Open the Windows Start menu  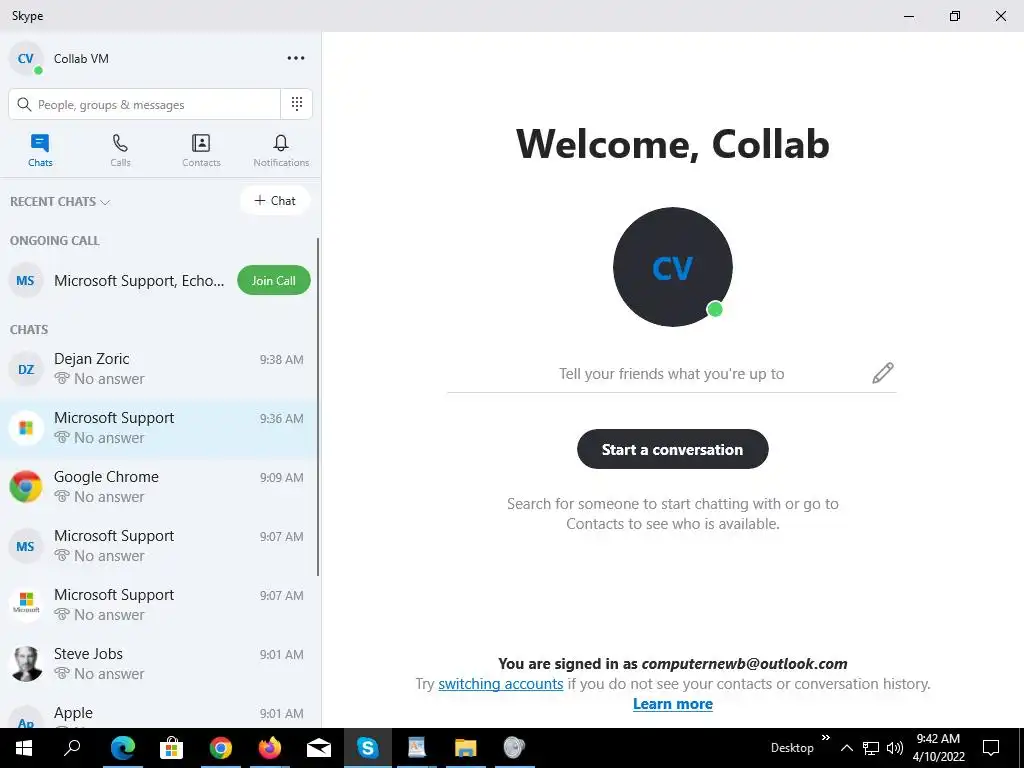(x=24, y=748)
